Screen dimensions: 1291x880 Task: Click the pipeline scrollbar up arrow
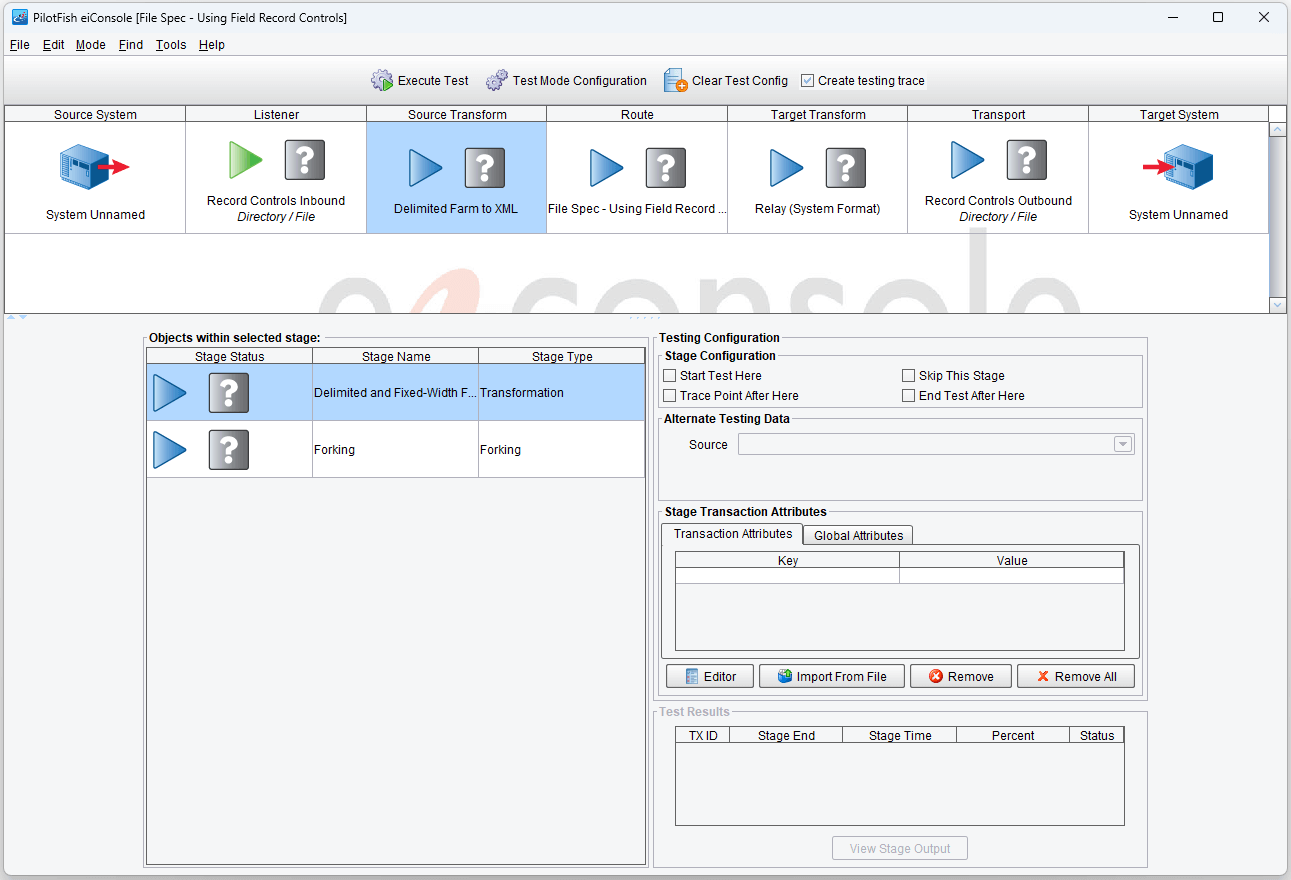tap(1277, 130)
